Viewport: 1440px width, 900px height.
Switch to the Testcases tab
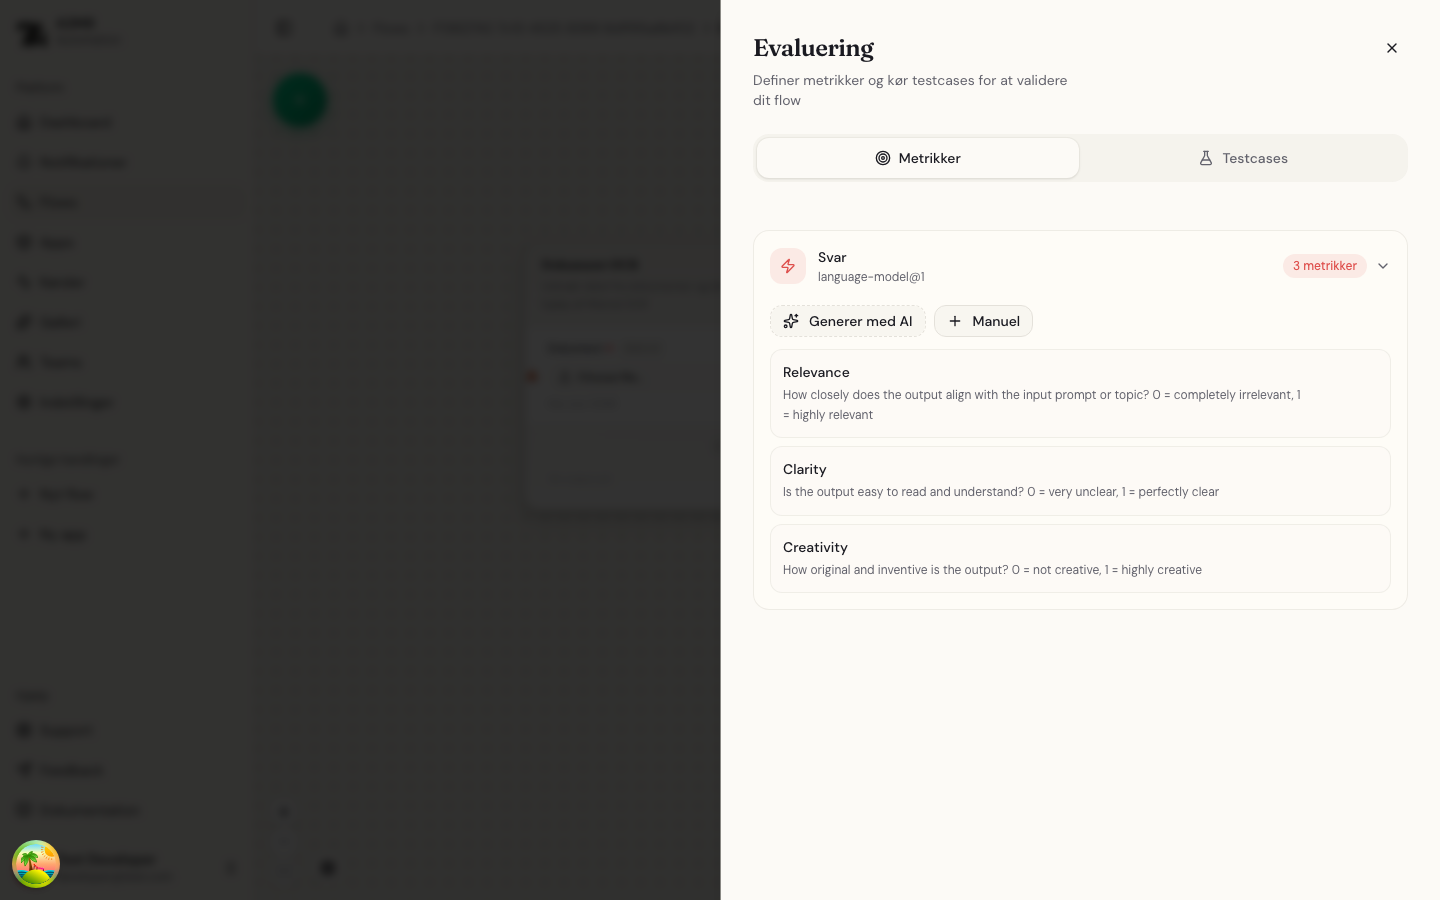pyautogui.click(x=1243, y=158)
